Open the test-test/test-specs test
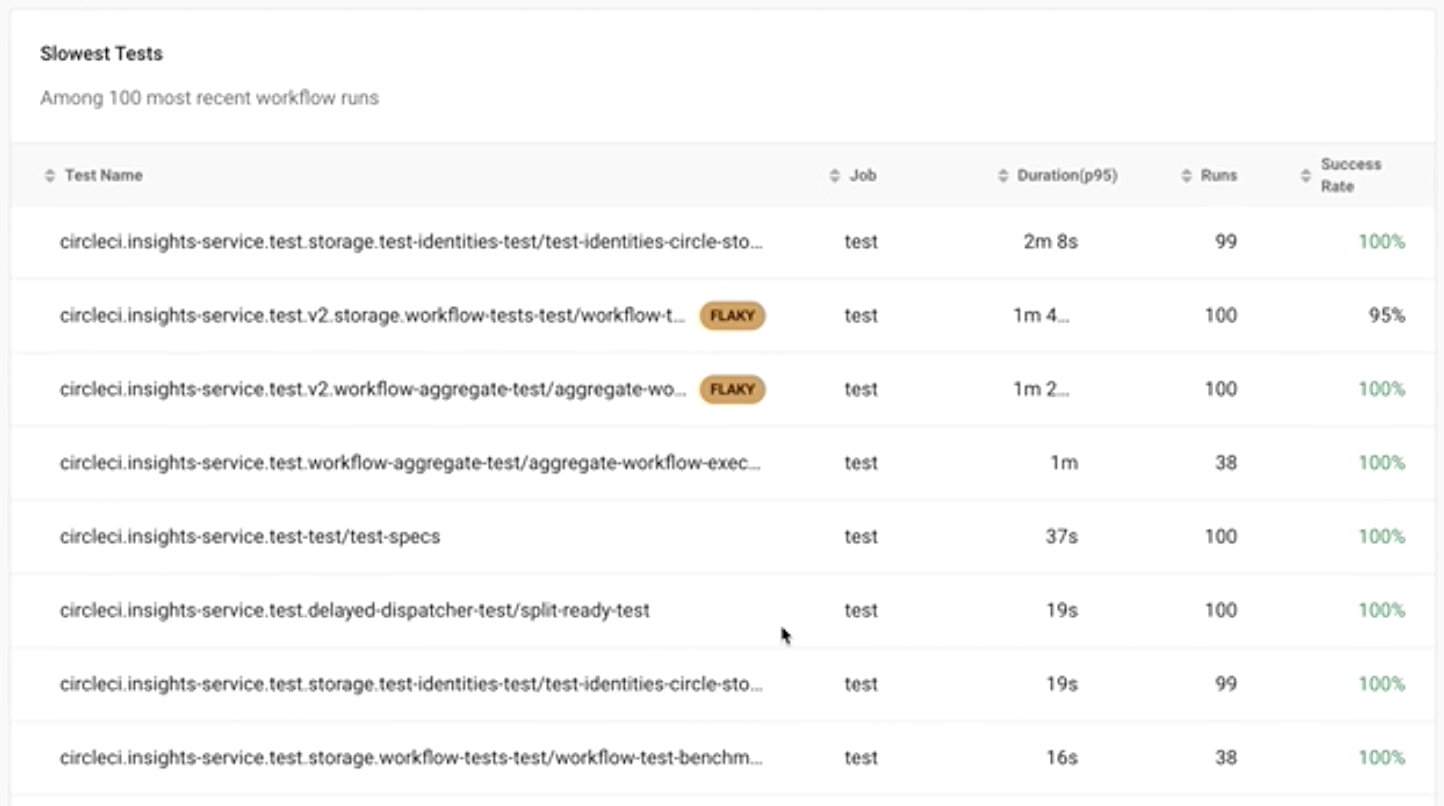Screen dimensions: 1444x806 pos(250,536)
